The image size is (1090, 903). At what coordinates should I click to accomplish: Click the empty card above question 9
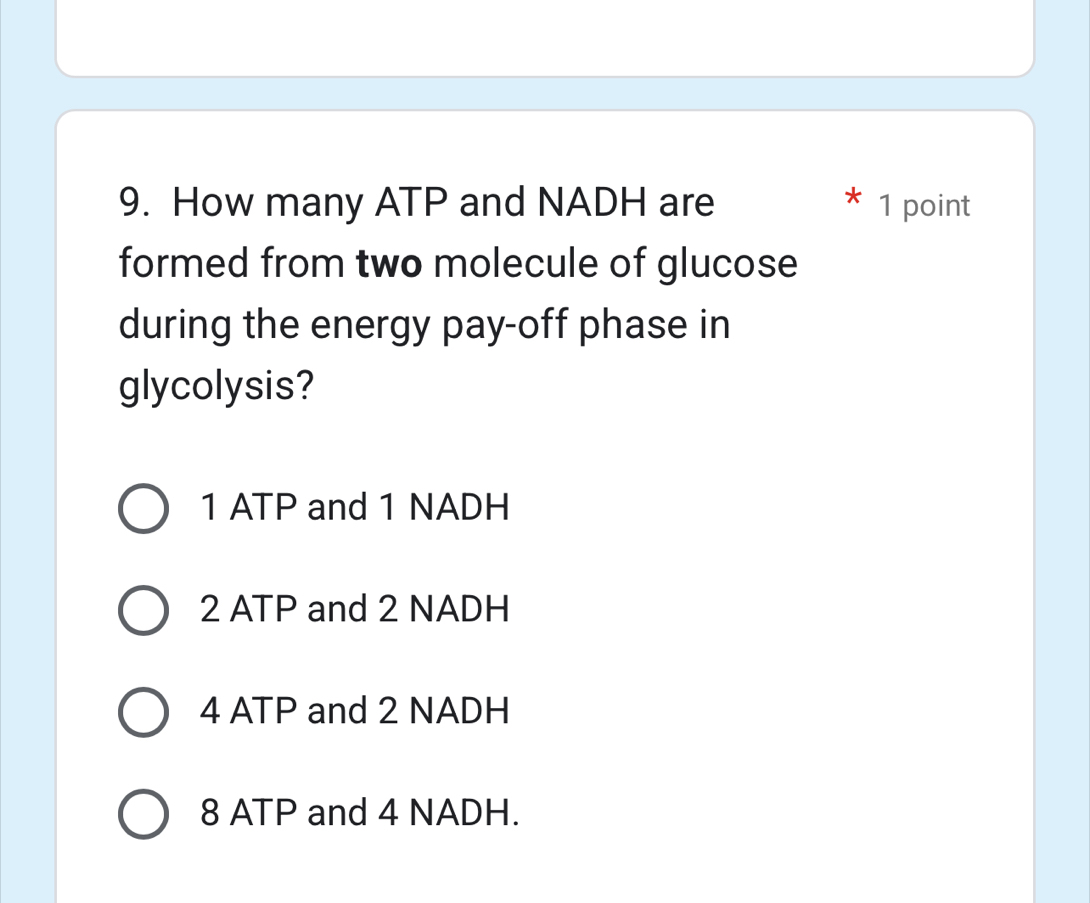pyautogui.click(x=545, y=35)
